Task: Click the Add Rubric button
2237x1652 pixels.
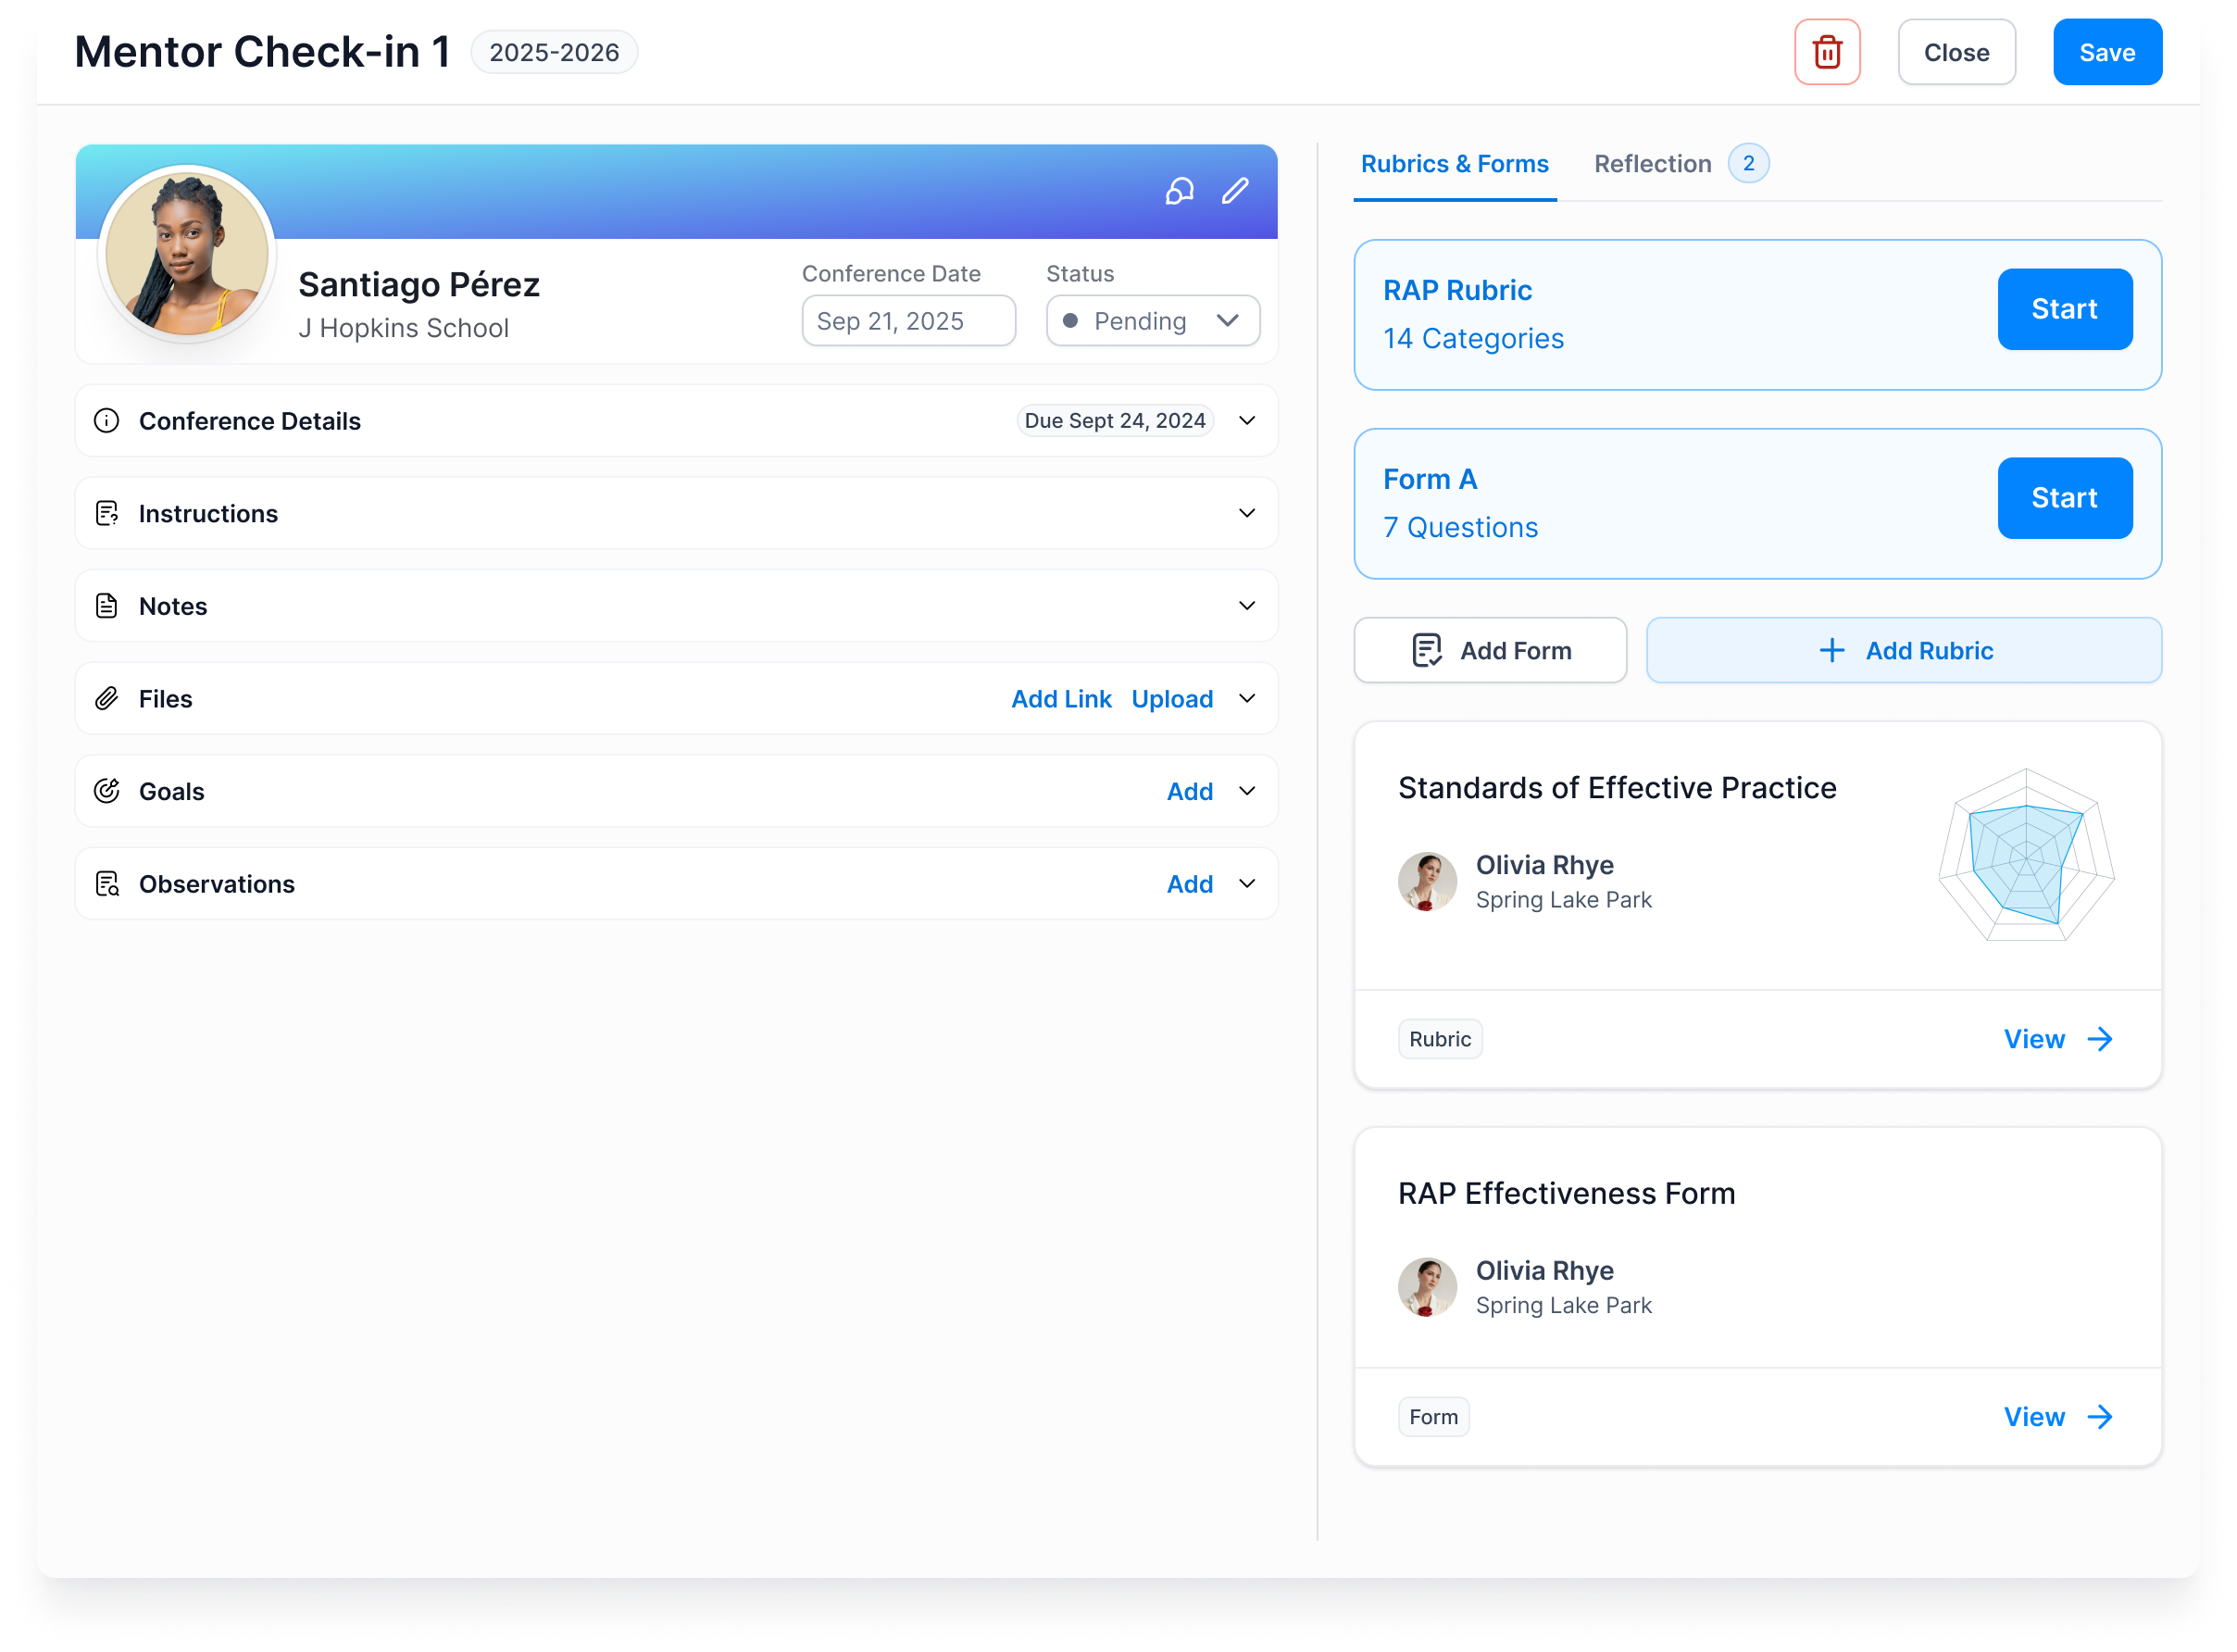Action: coord(1903,651)
